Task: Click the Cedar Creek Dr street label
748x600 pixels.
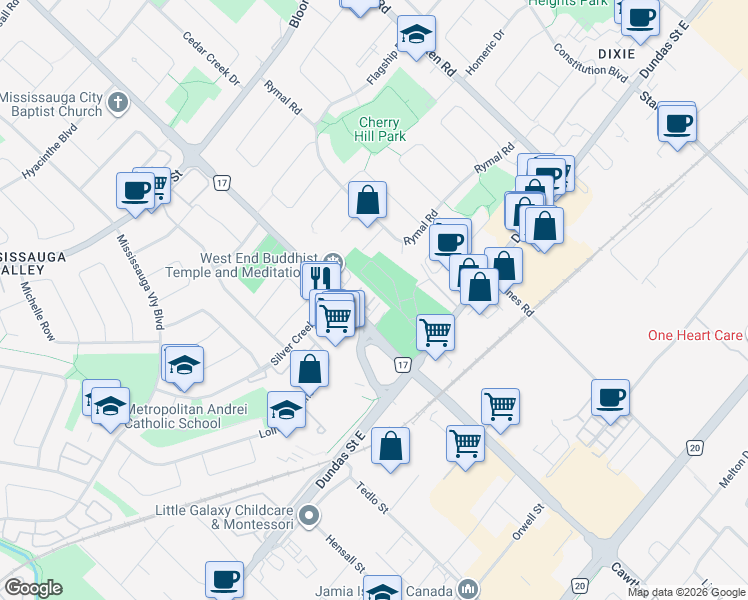Action: click(x=211, y=58)
